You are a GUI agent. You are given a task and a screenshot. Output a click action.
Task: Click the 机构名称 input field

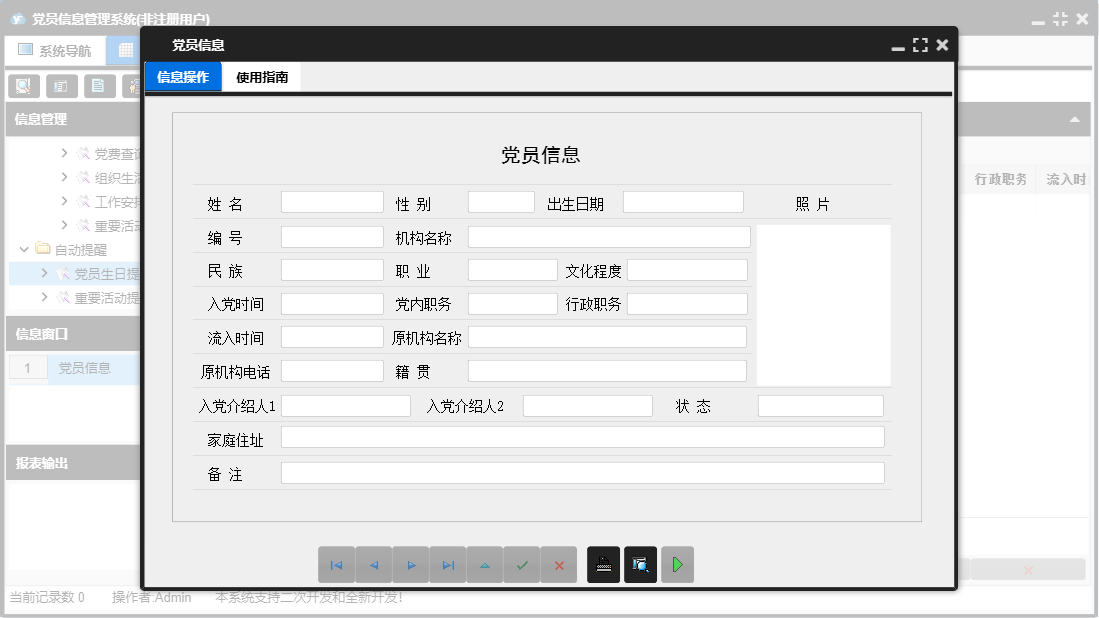[x=609, y=237]
